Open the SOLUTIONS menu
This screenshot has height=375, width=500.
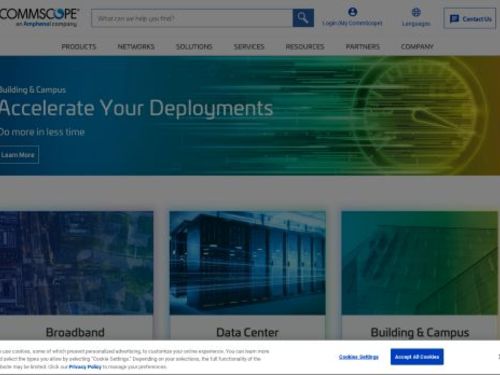coord(194,47)
